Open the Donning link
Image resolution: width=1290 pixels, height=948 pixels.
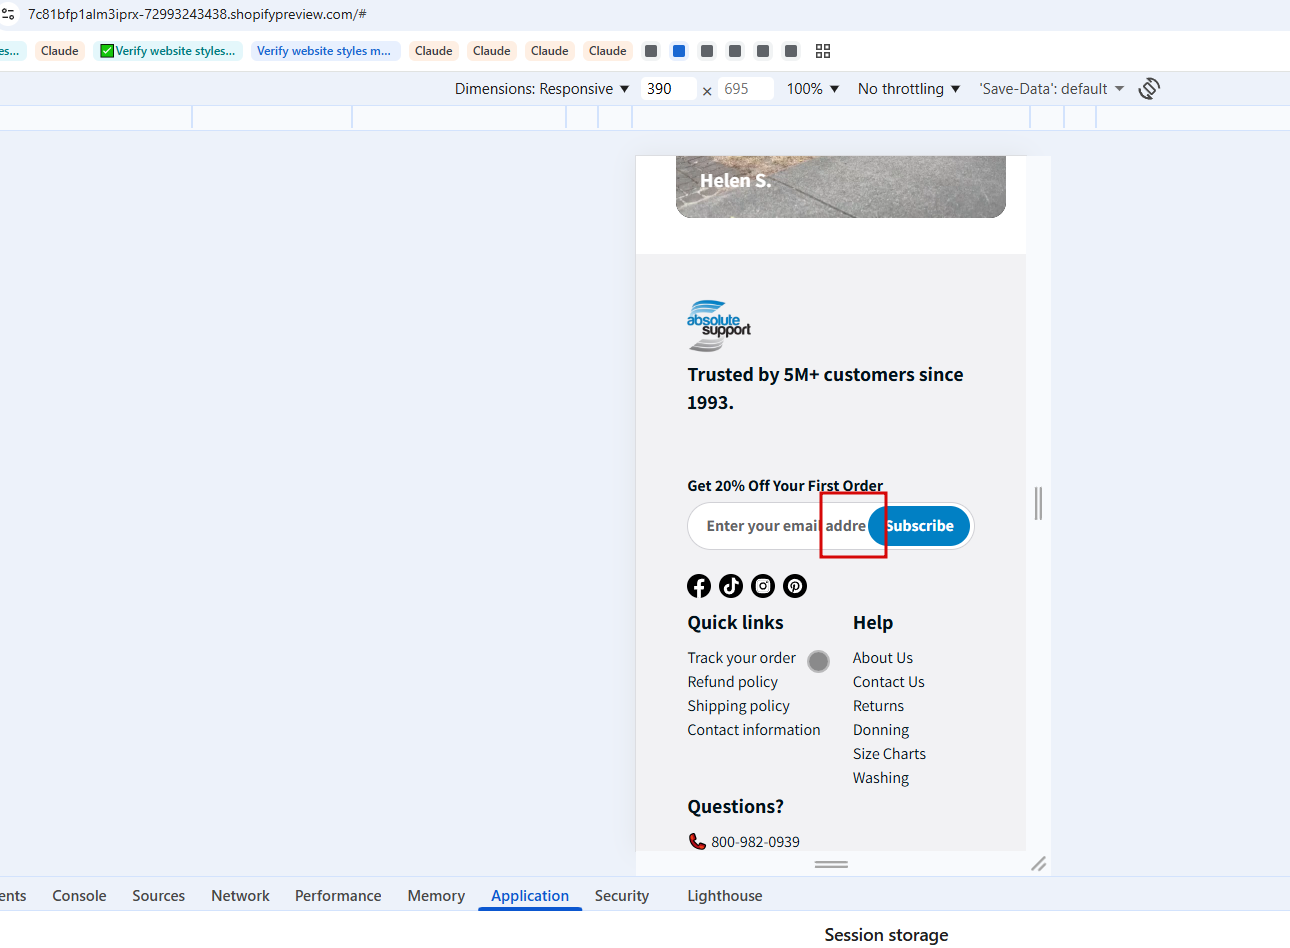point(881,730)
